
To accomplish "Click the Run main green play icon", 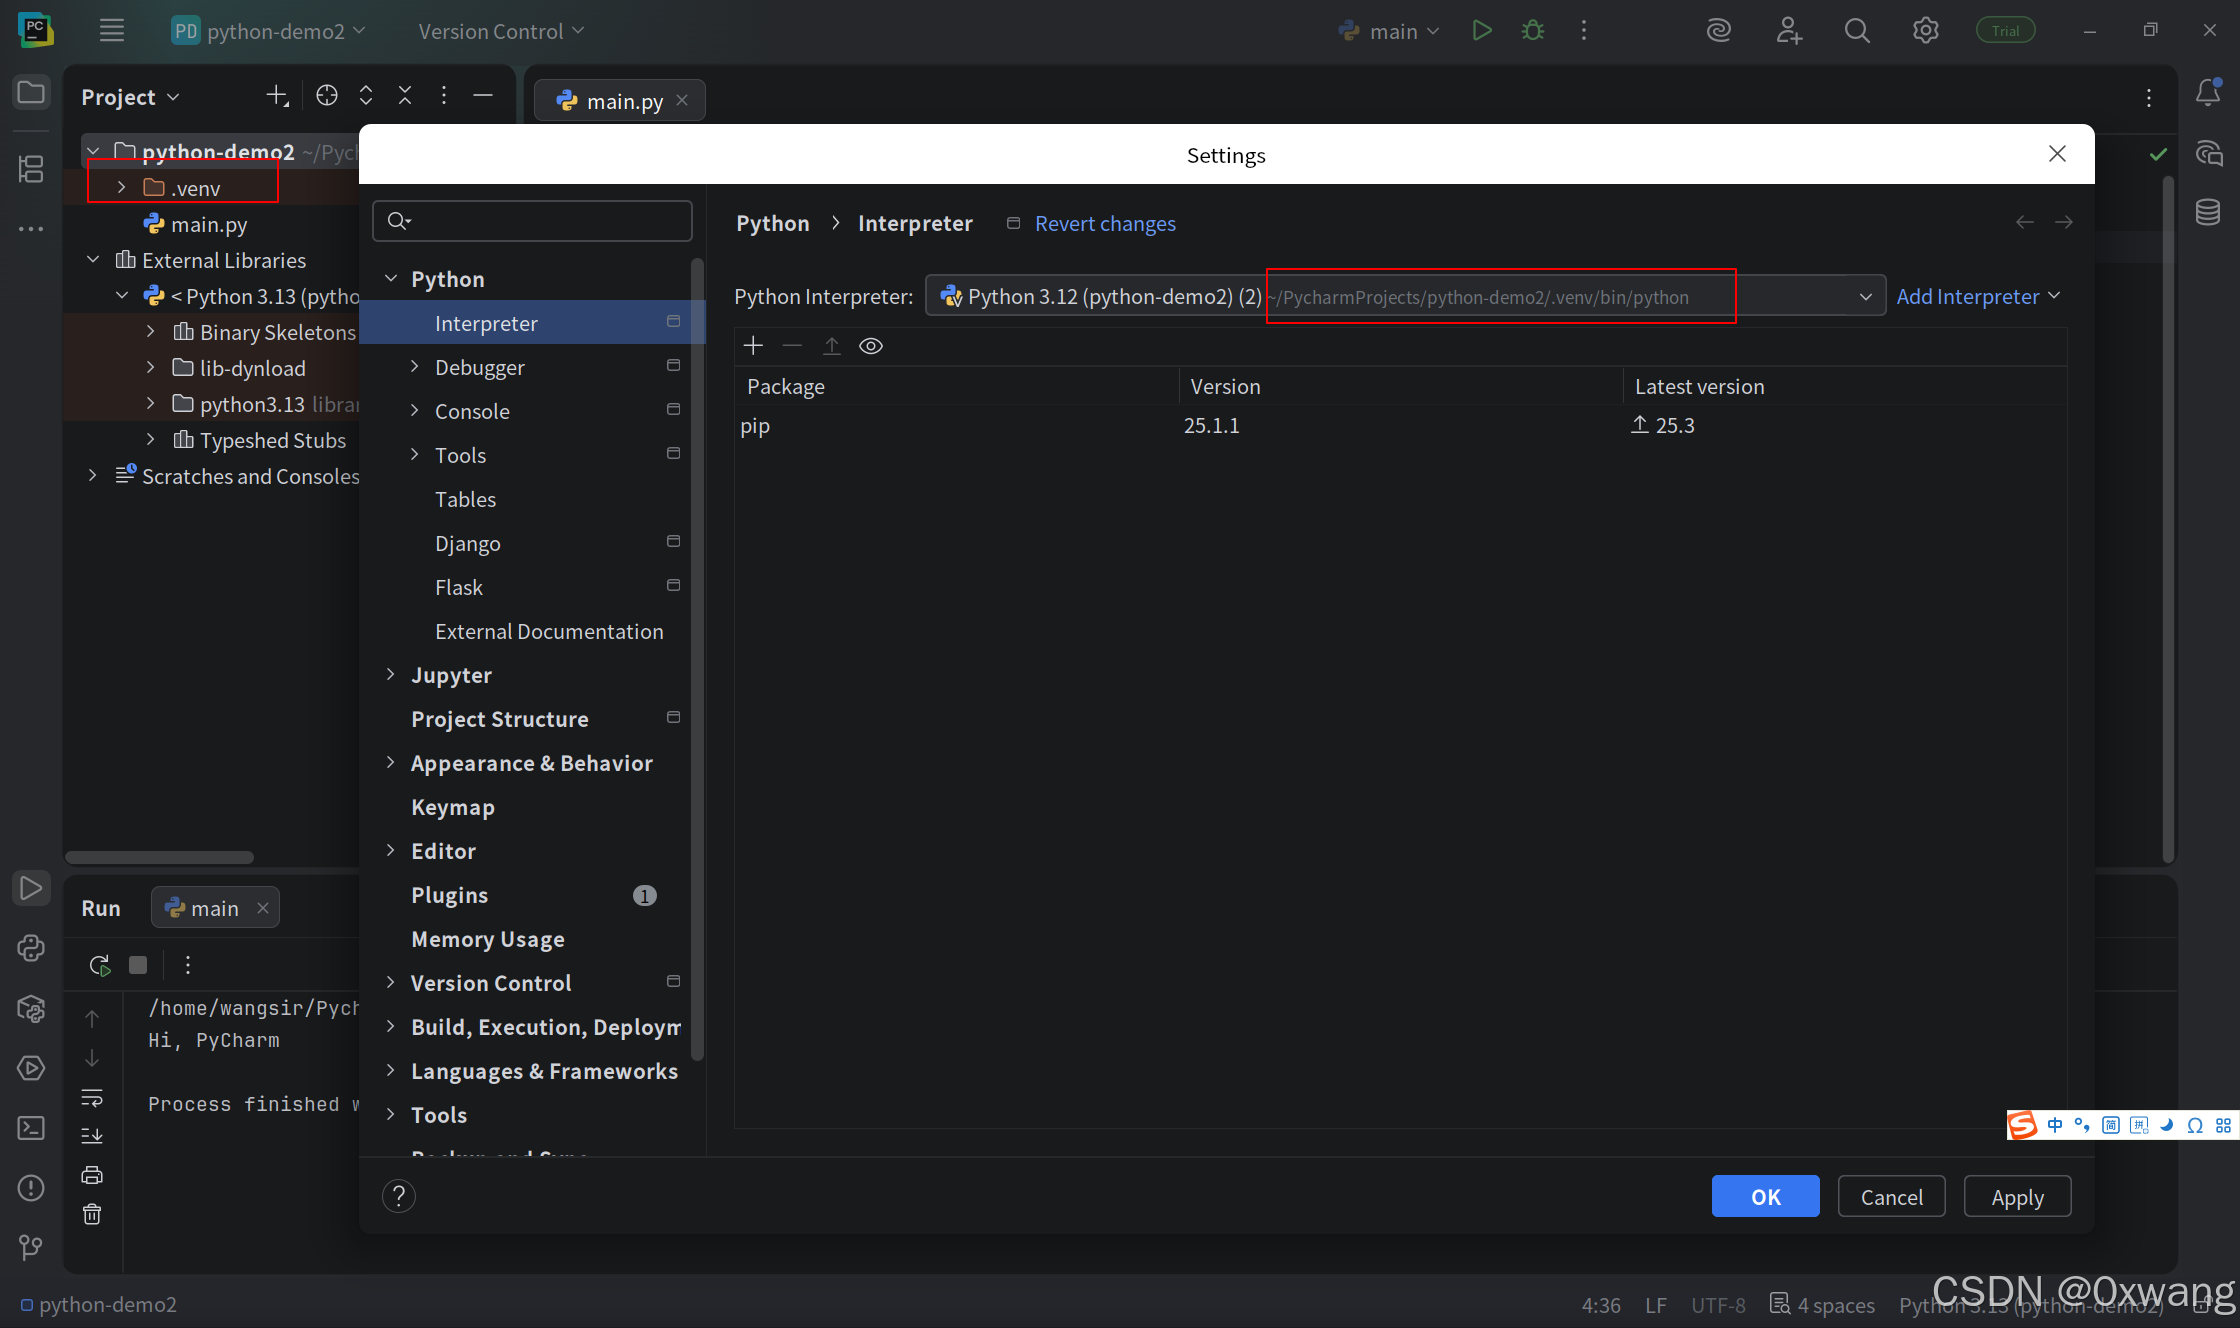I will [x=1482, y=31].
